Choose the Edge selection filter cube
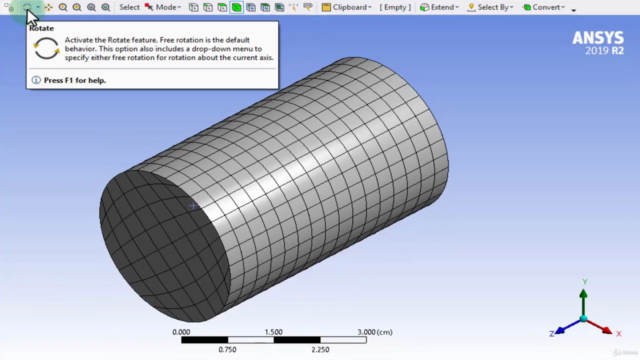Viewport: 640px width, 360px height. [208, 7]
